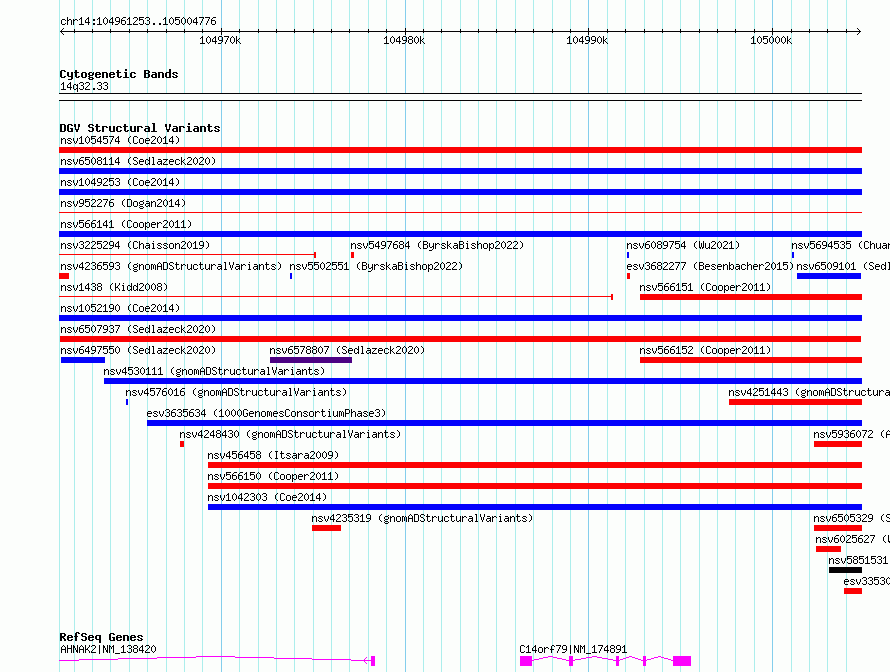Select the nsv6089754 (Wu2021) label

click(683, 245)
